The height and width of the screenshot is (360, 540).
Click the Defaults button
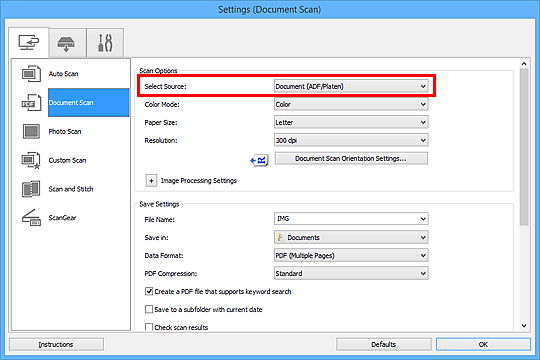[383, 344]
